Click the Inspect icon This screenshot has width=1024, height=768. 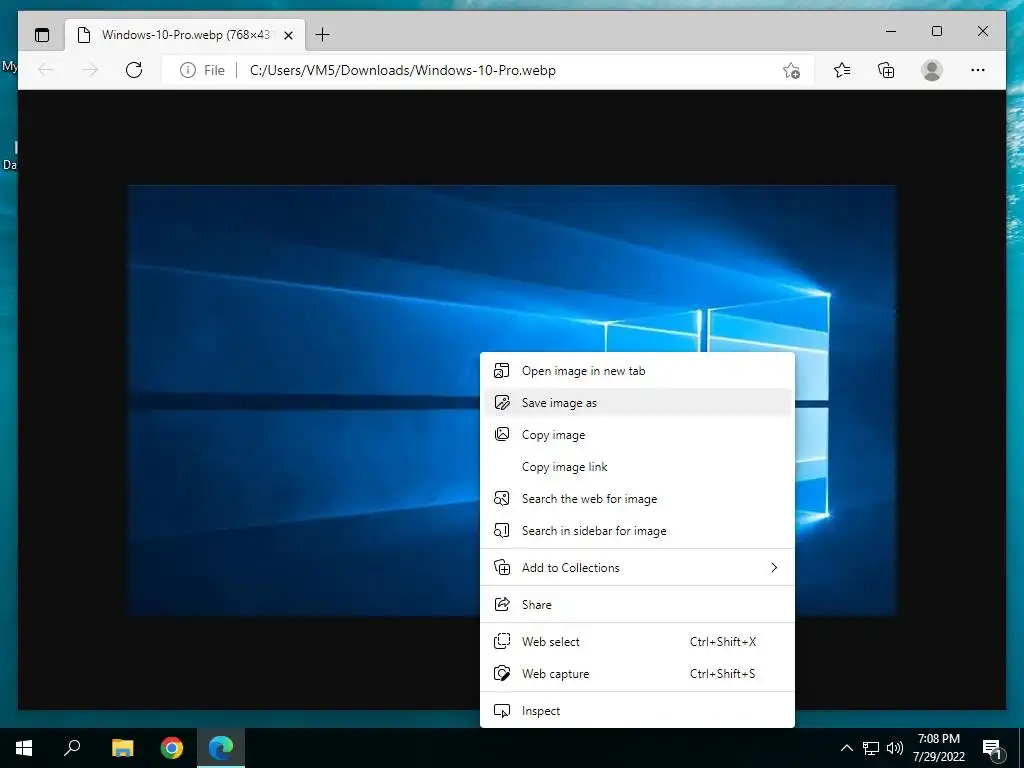tap(502, 711)
